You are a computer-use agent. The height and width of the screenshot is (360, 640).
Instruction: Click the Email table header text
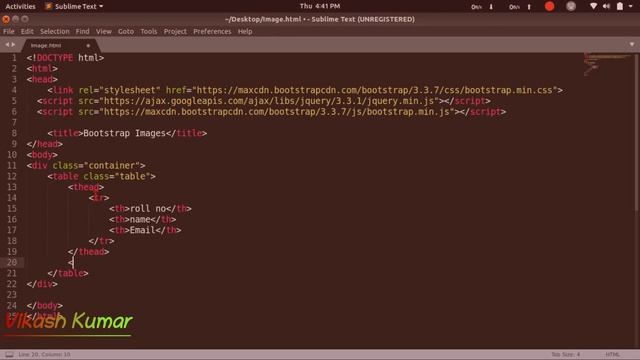[x=142, y=230]
